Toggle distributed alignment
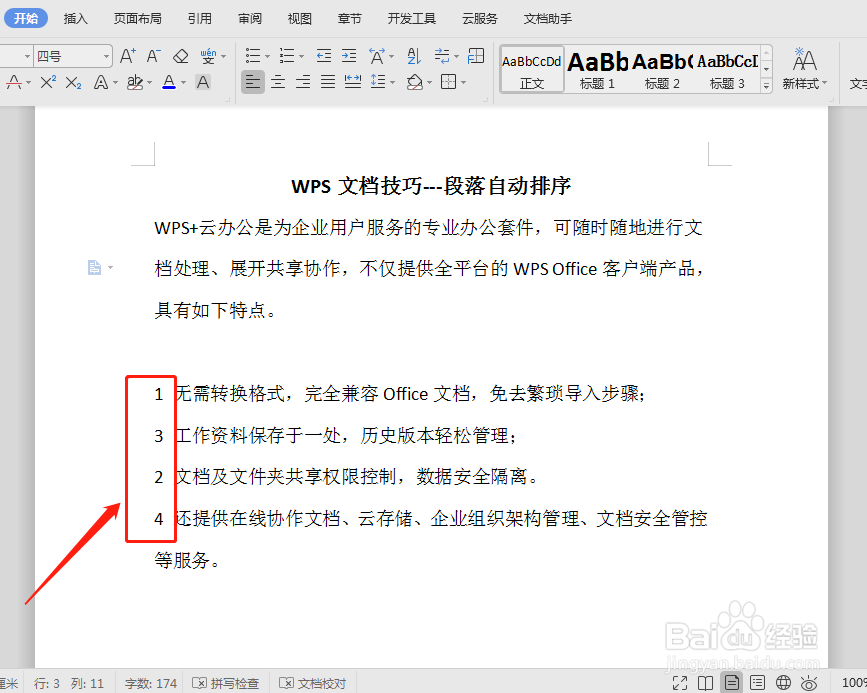Image resolution: width=867 pixels, height=693 pixels. coord(353,82)
